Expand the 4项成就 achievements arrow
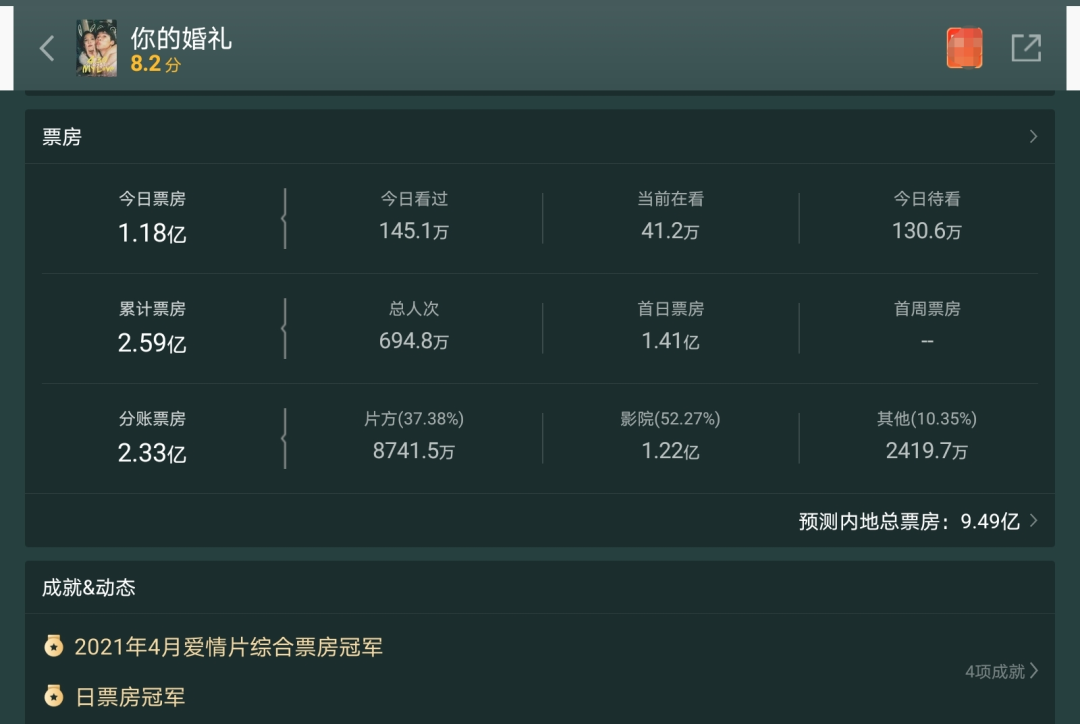Screen dimensions: 1080x724 pyautogui.click(x=1034, y=671)
